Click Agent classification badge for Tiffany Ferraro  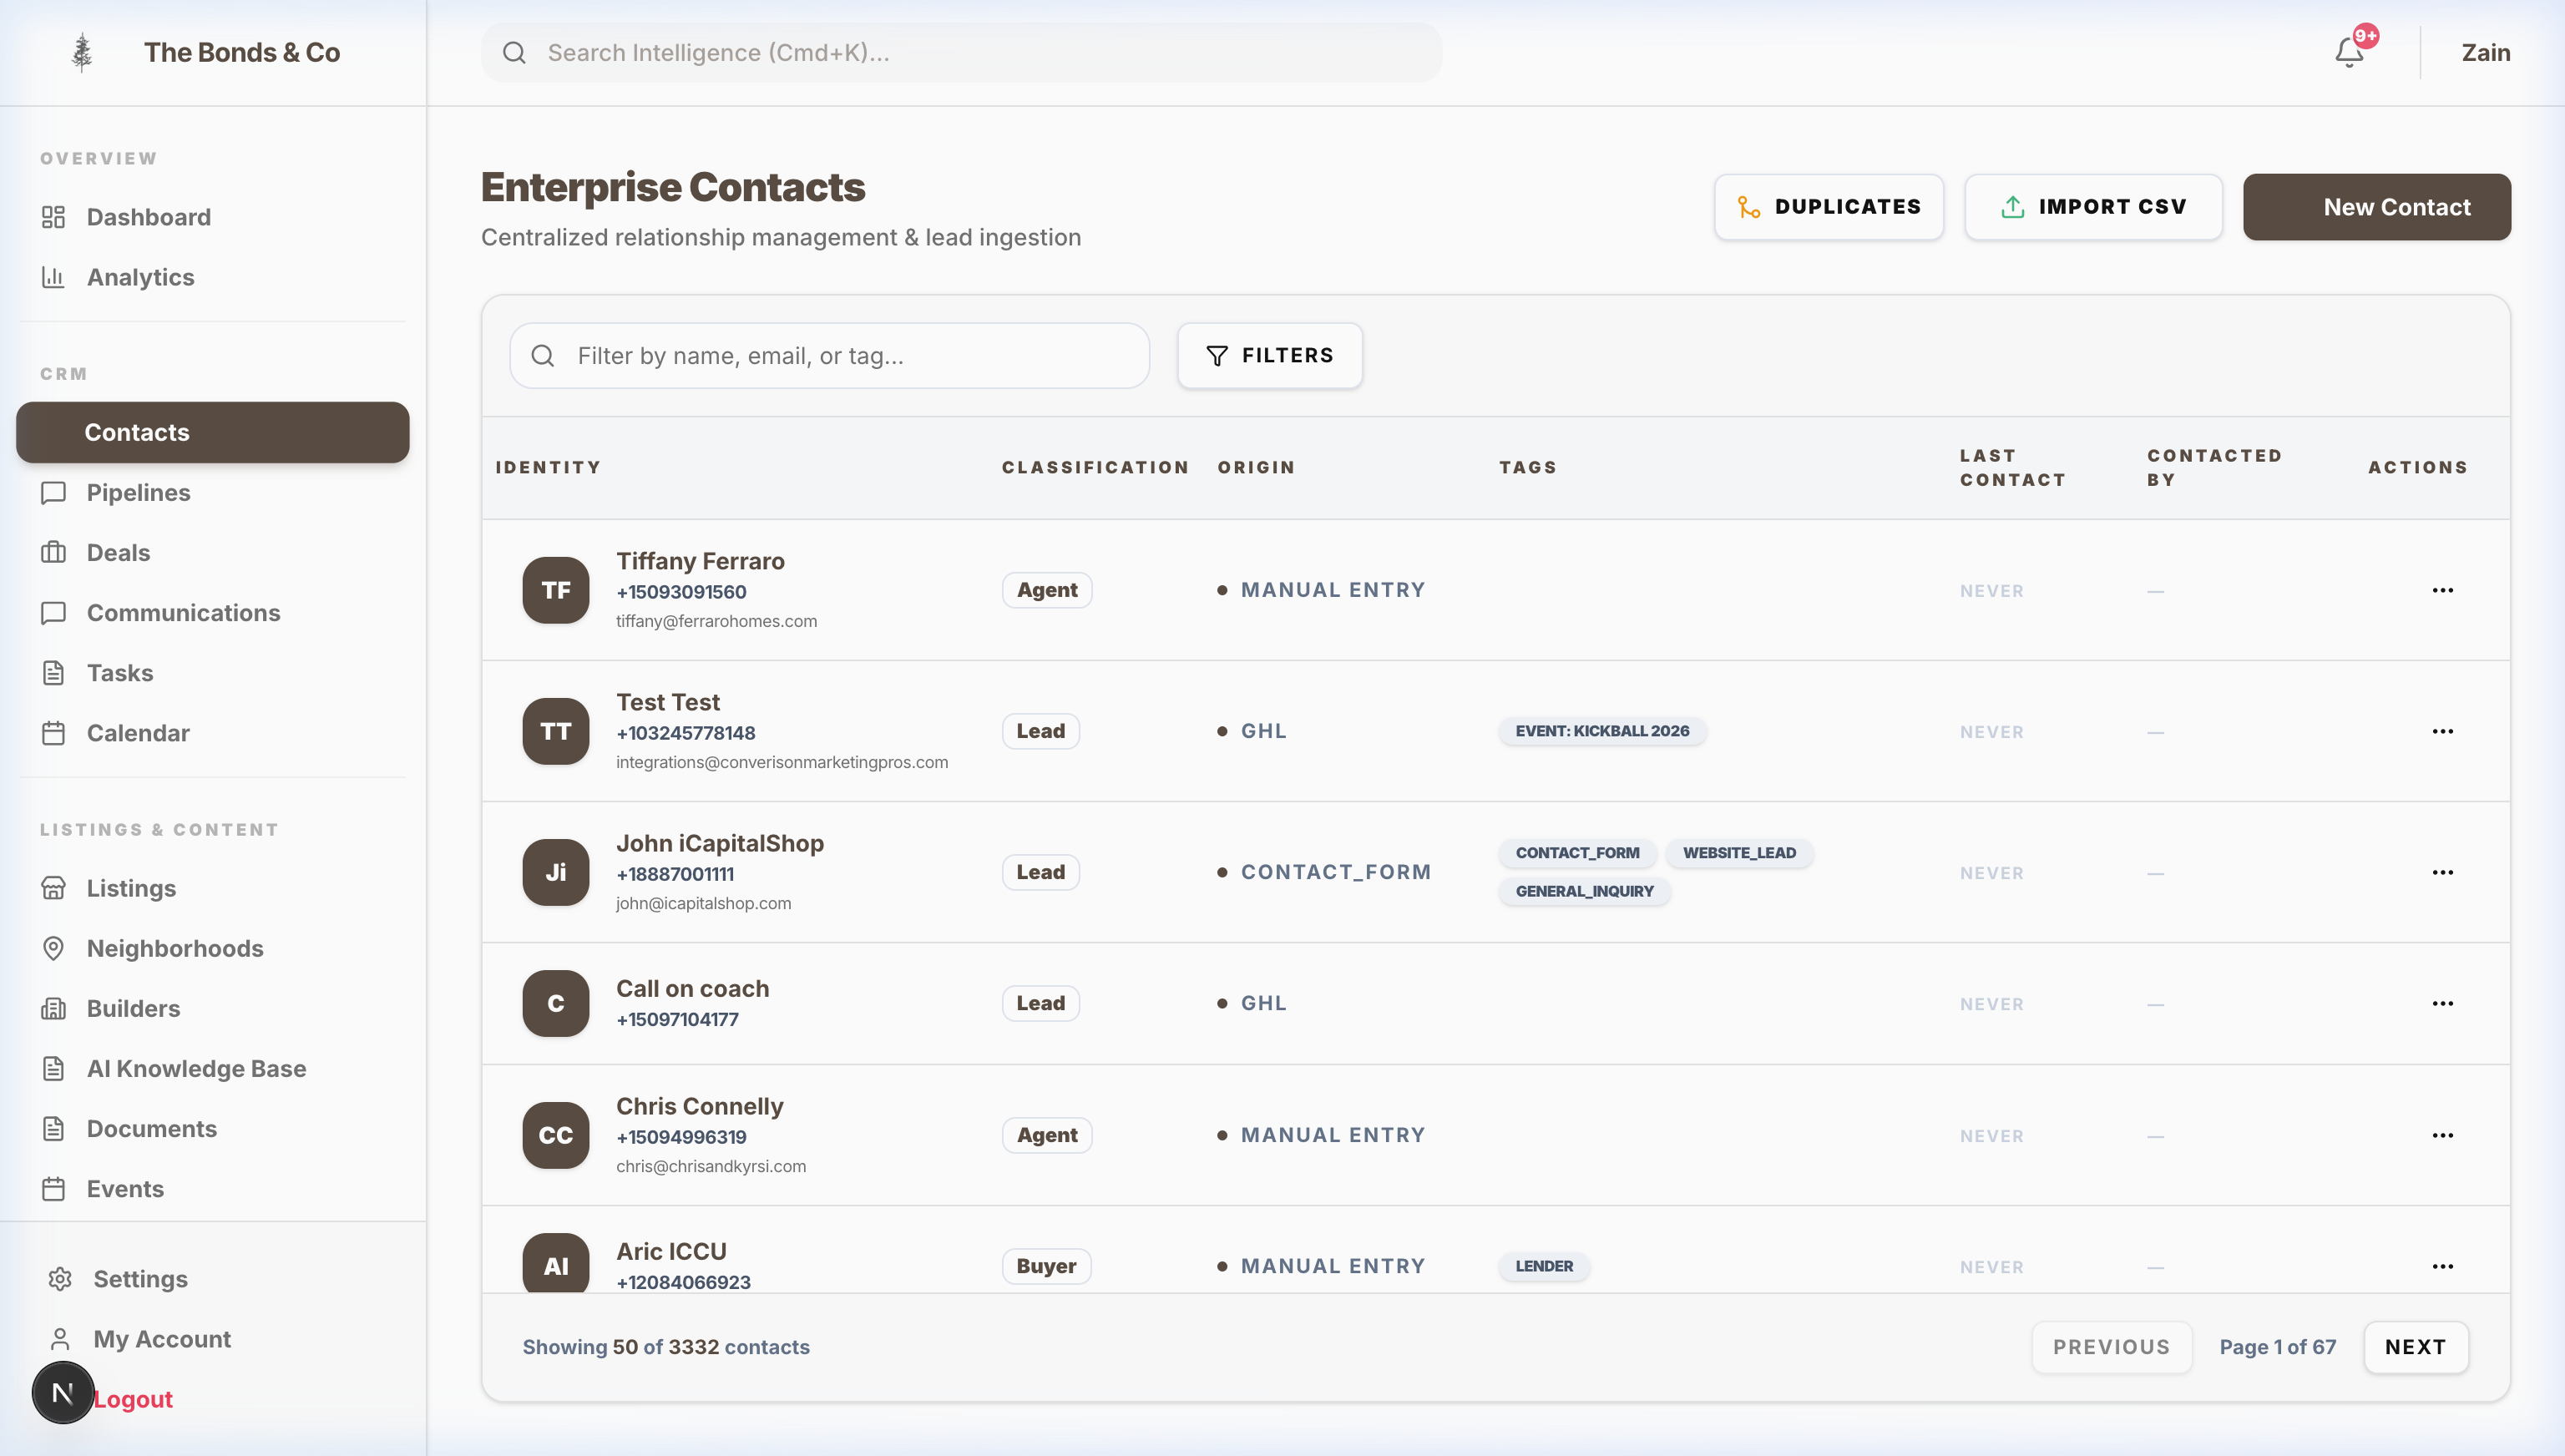click(1046, 590)
